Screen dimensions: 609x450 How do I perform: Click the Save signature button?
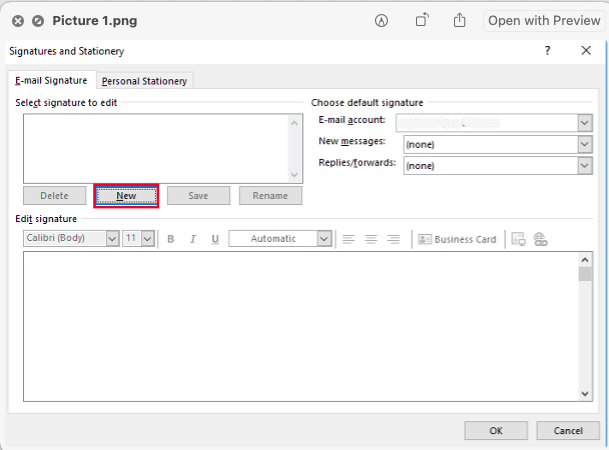click(x=198, y=196)
